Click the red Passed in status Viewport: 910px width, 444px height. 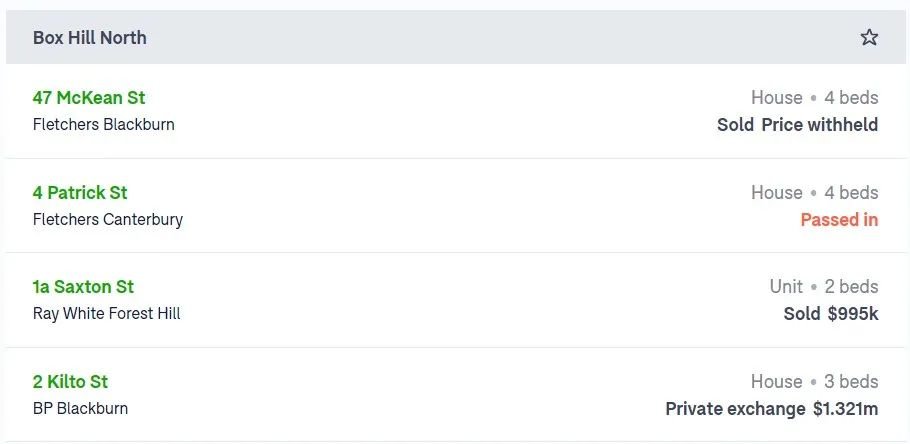pos(839,219)
